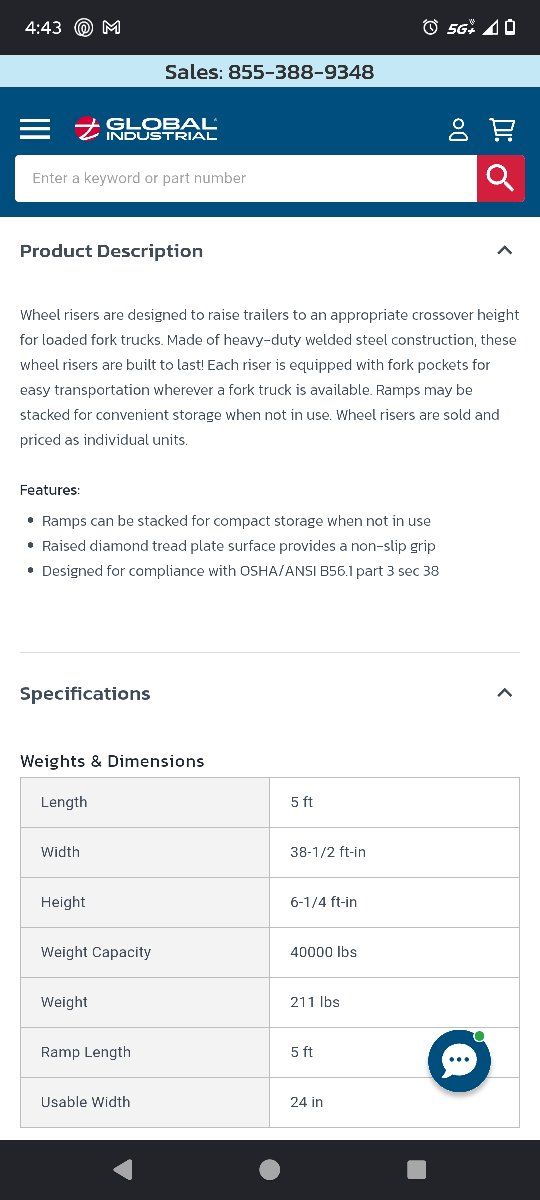Open the user account icon
The height and width of the screenshot is (1200, 540).
click(458, 129)
